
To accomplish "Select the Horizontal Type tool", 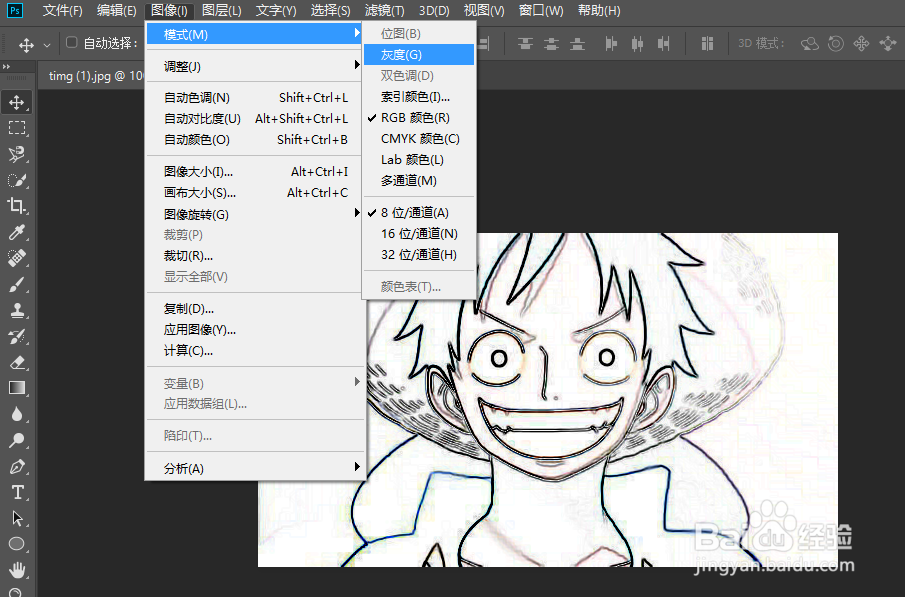I will click(x=17, y=492).
